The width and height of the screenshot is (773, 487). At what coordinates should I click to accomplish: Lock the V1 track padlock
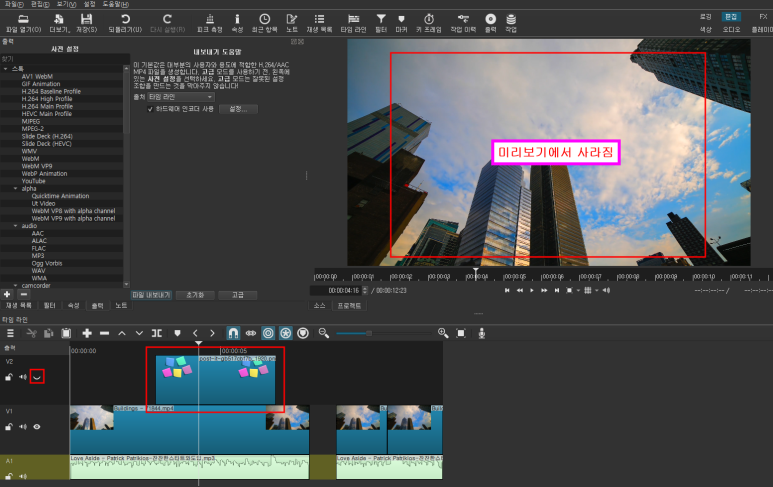tap(9, 427)
